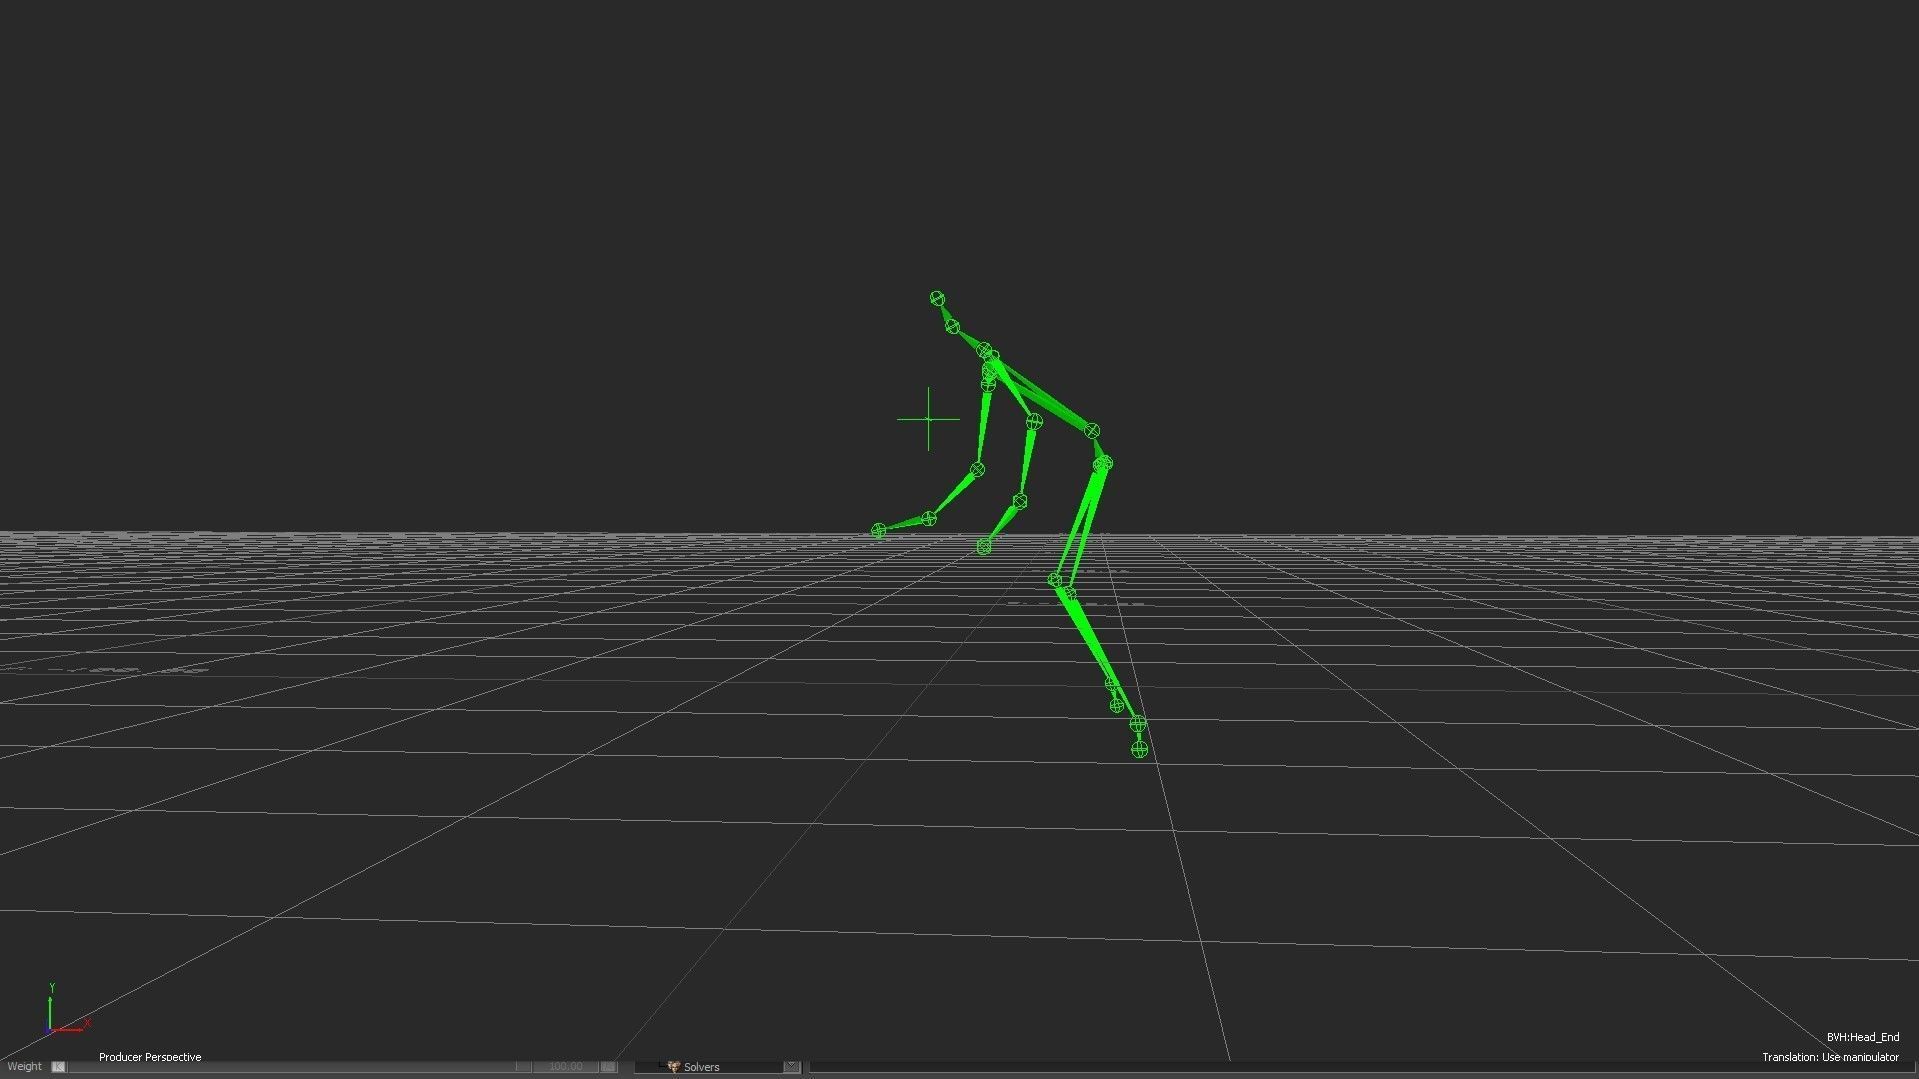Click the Weight label
Viewport: 1919px width, 1079px height.
tap(24, 1067)
